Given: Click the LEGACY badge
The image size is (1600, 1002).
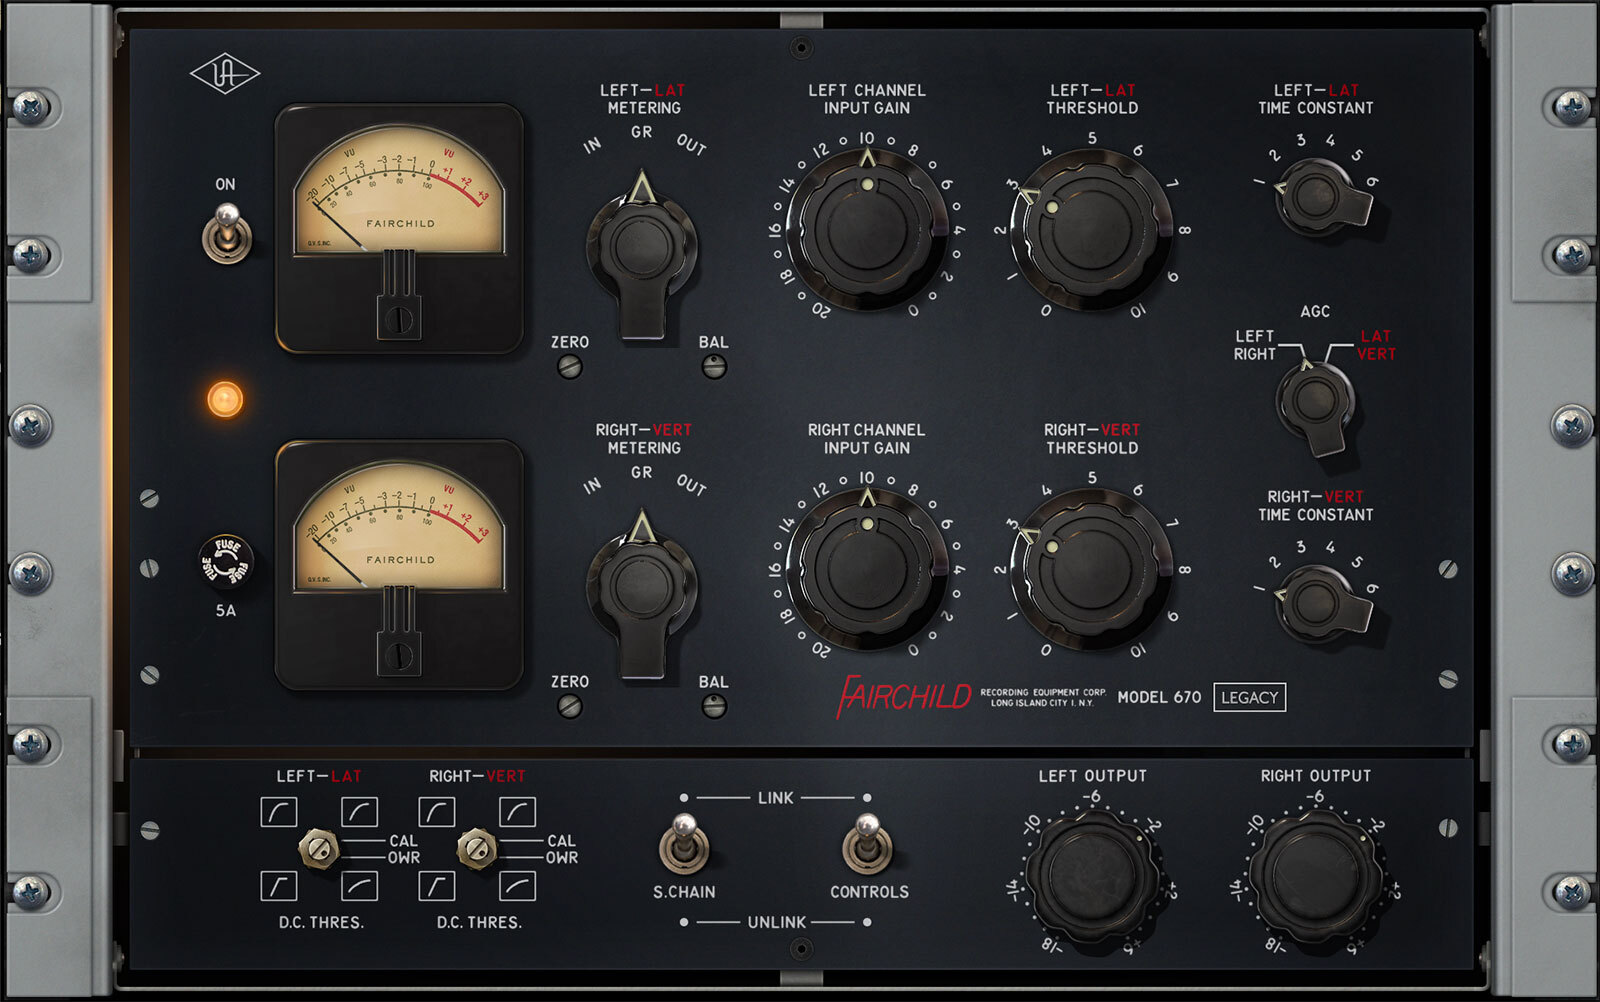Looking at the screenshot, I should click(1249, 698).
